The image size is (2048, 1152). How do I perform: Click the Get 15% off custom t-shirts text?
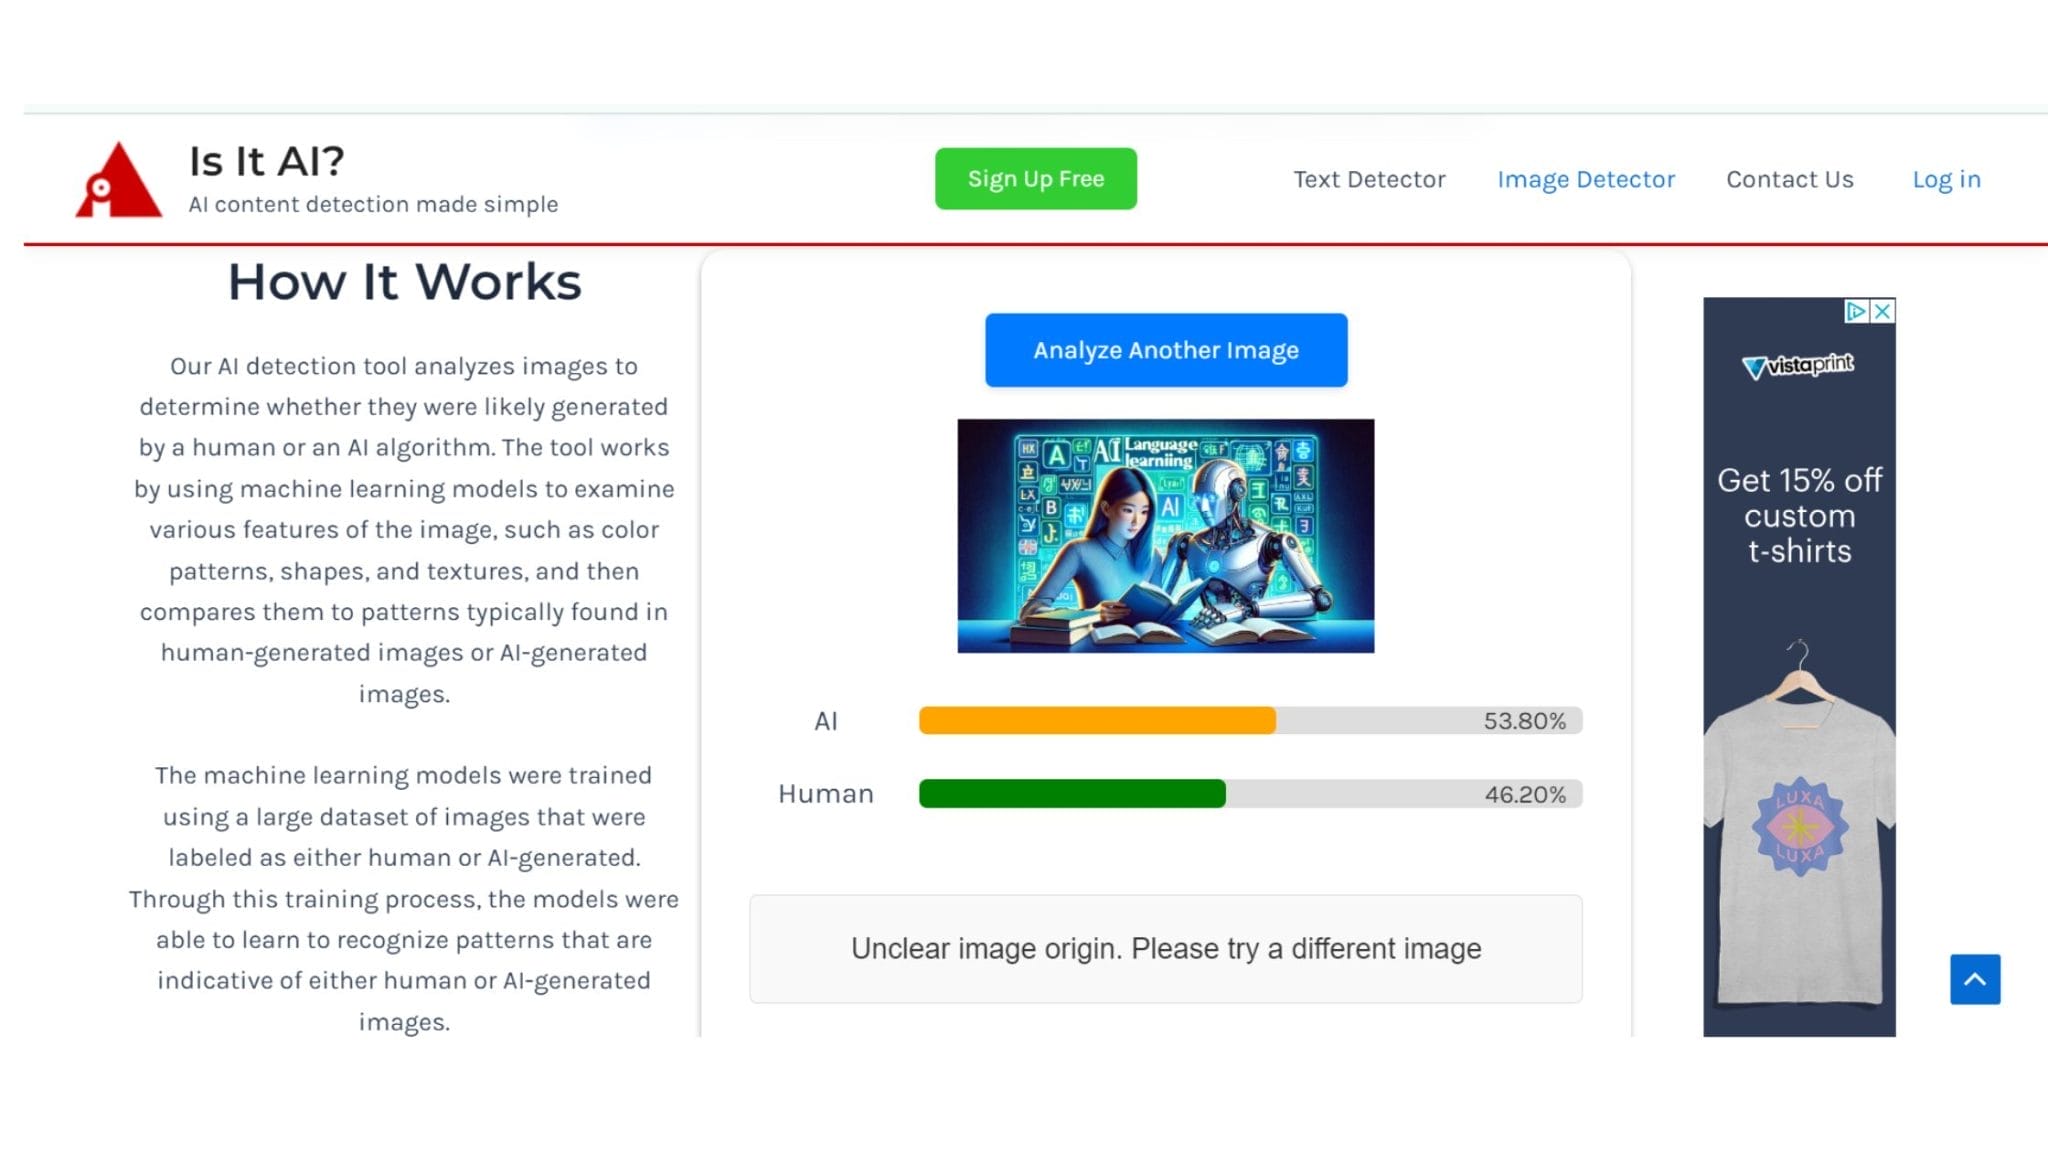point(1798,515)
